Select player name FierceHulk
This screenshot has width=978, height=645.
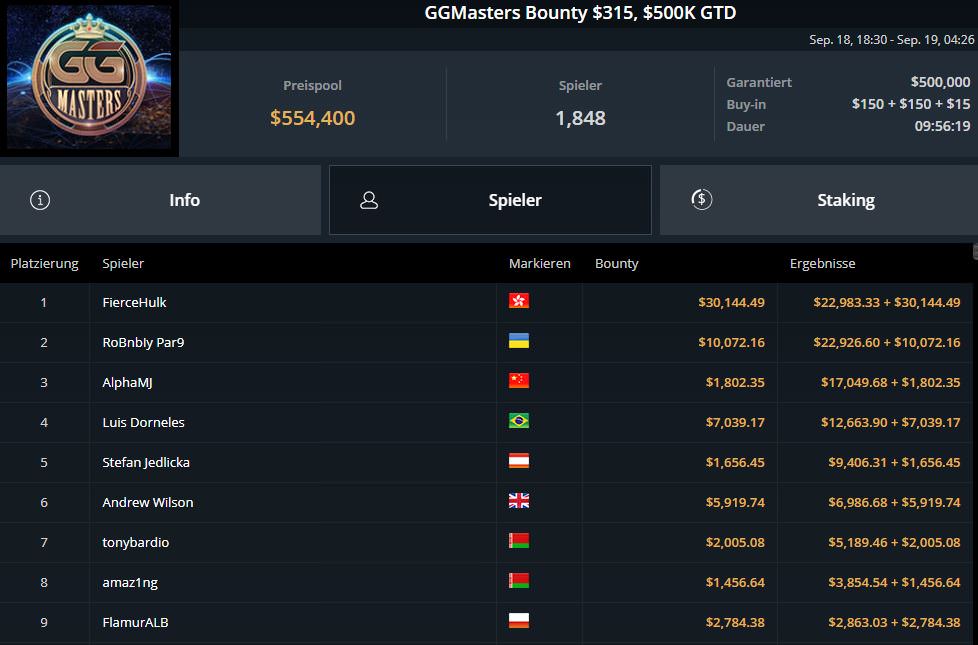(134, 303)
